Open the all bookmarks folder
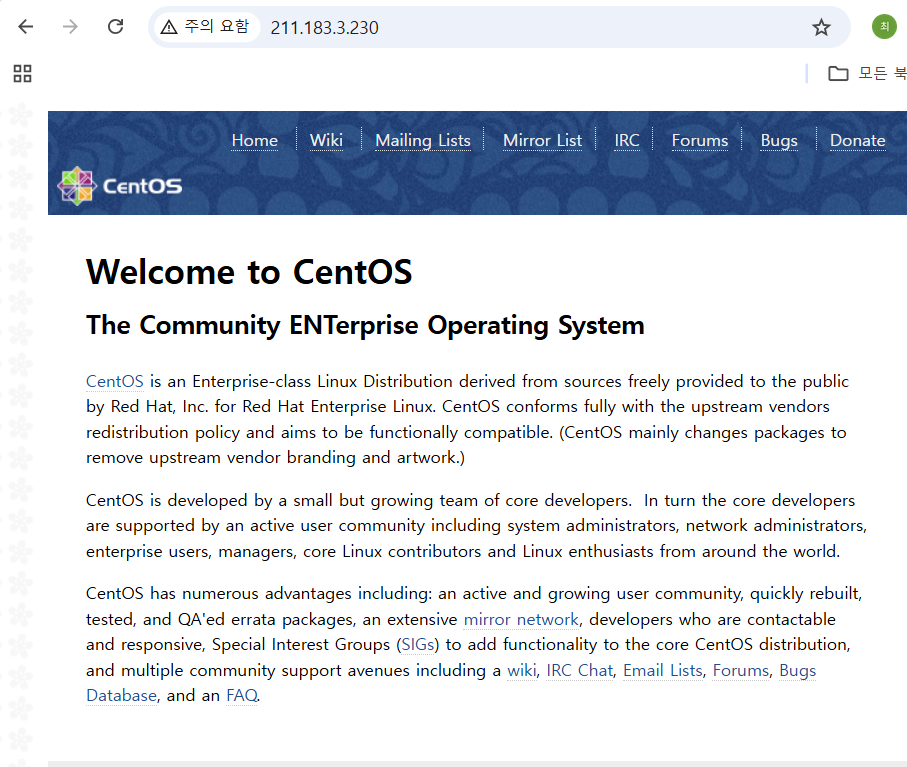The height and width of the screenshot is (767, 907). tap(867, 73)
